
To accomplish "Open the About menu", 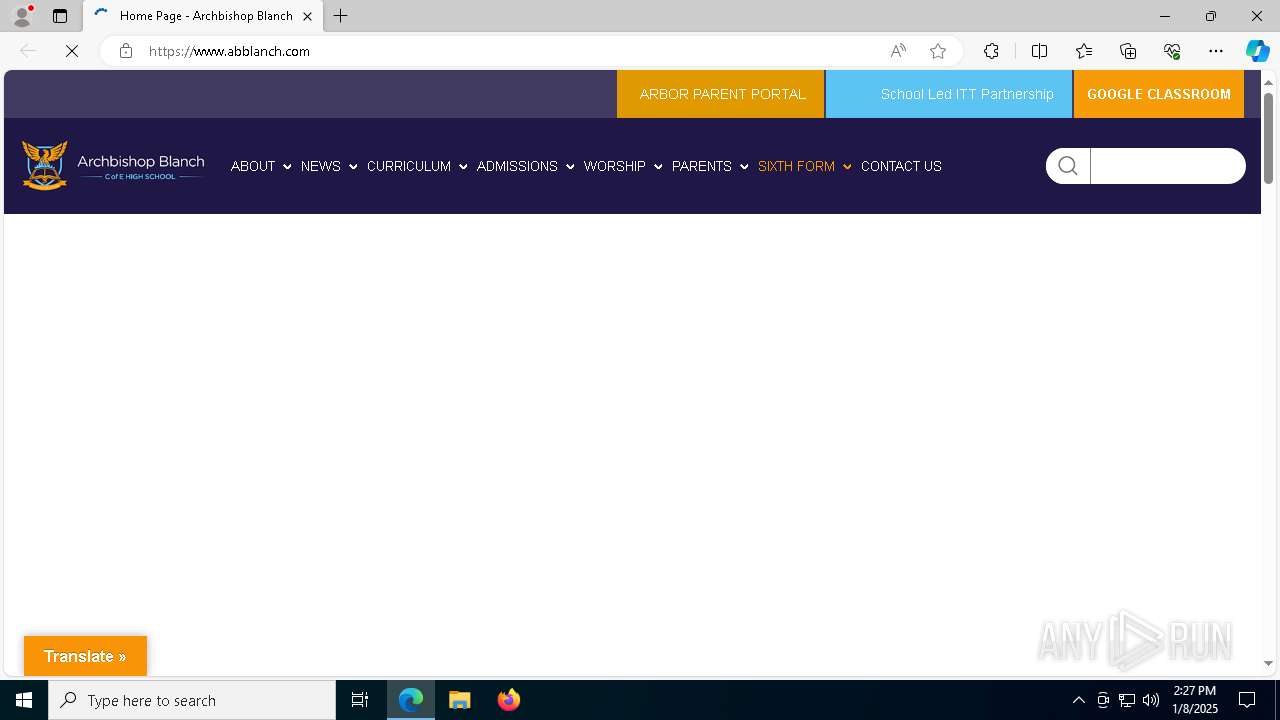I will pyautogui.click(x=253, y=166).
